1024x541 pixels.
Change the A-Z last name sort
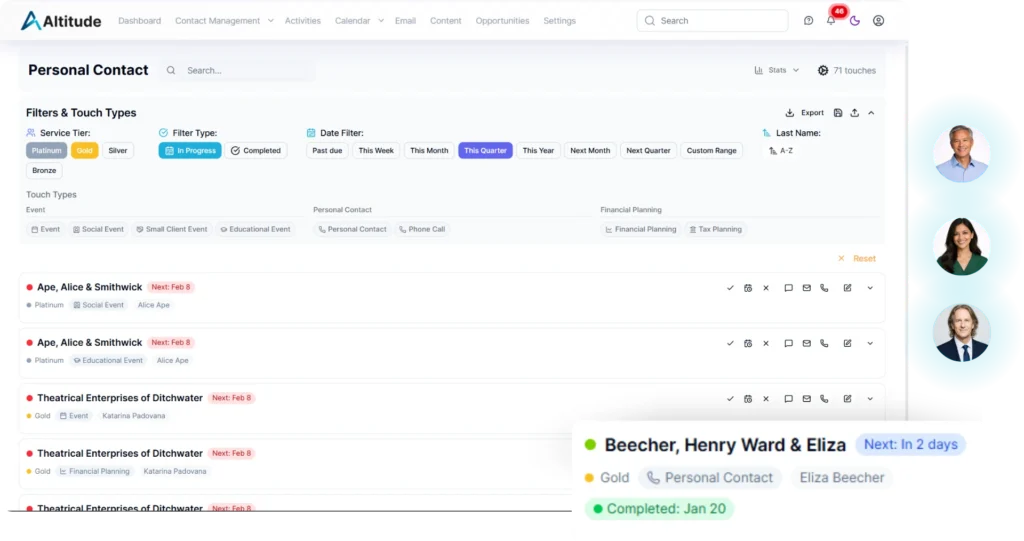tap(781, 151)
